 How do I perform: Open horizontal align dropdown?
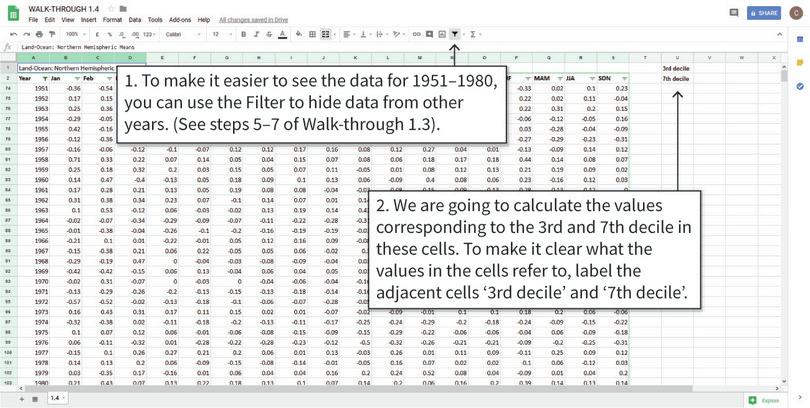click(349, 34)
